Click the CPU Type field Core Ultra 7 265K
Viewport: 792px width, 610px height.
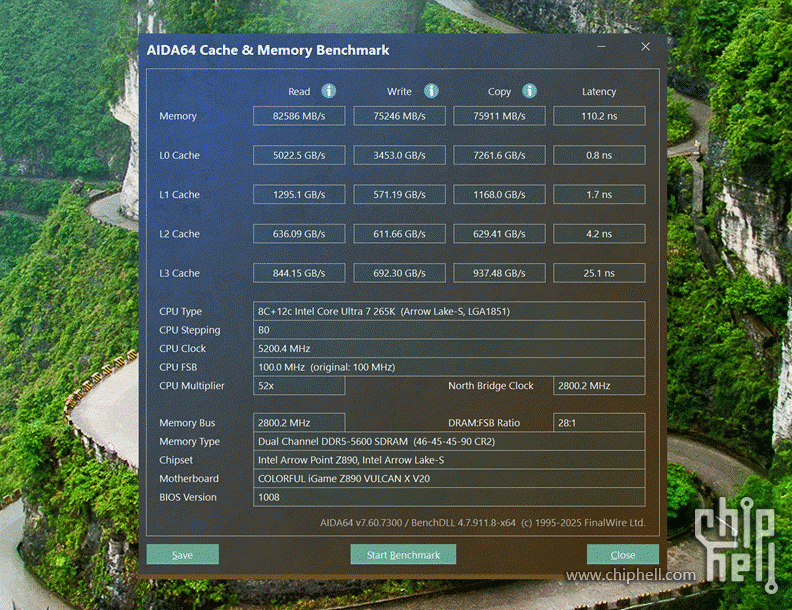(449, 311)
